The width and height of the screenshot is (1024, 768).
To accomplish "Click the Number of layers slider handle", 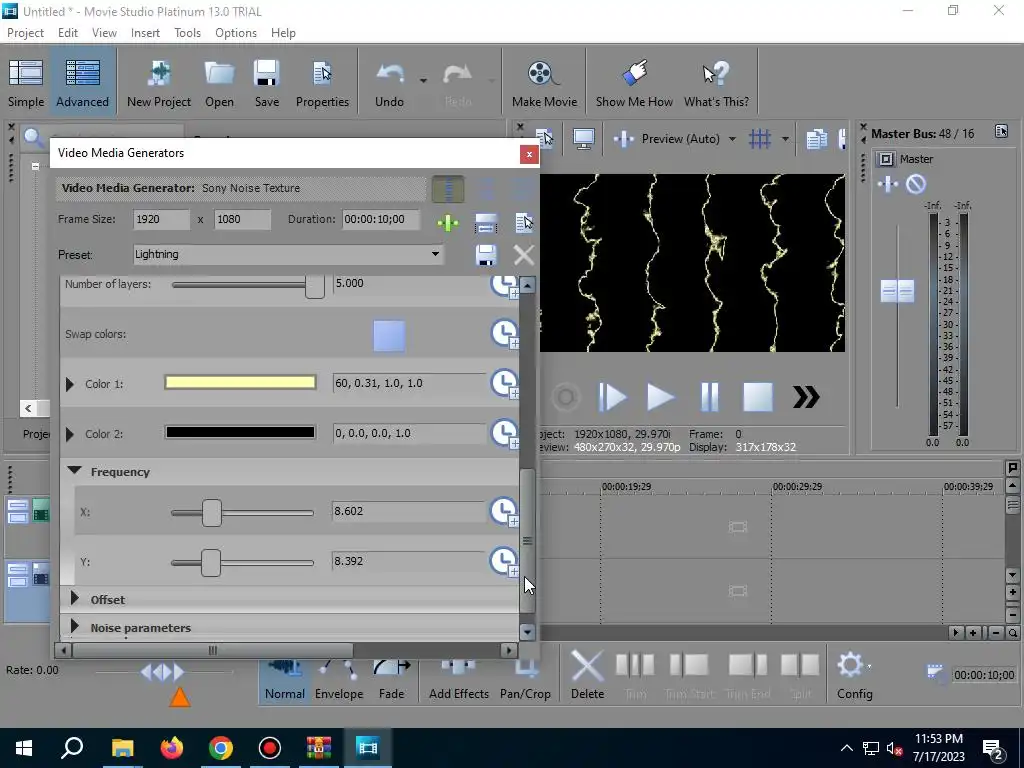I will (315, 287).
